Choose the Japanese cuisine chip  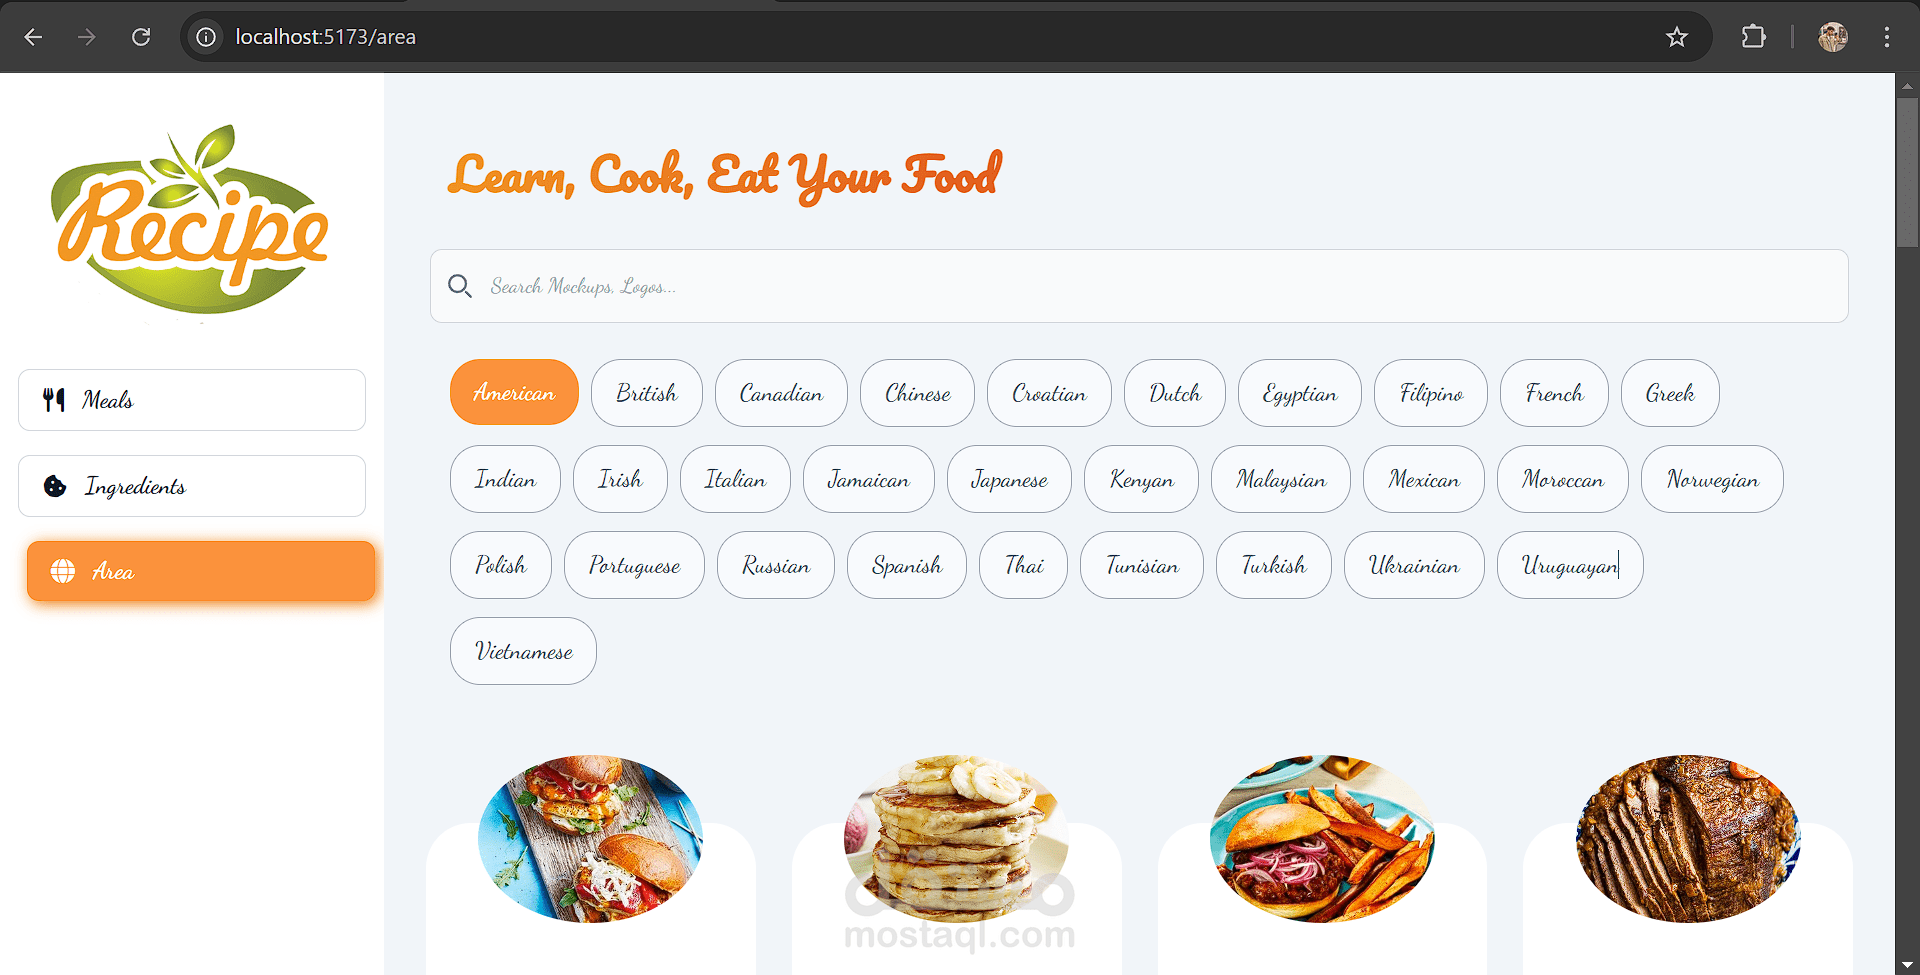click(1009, 479)
